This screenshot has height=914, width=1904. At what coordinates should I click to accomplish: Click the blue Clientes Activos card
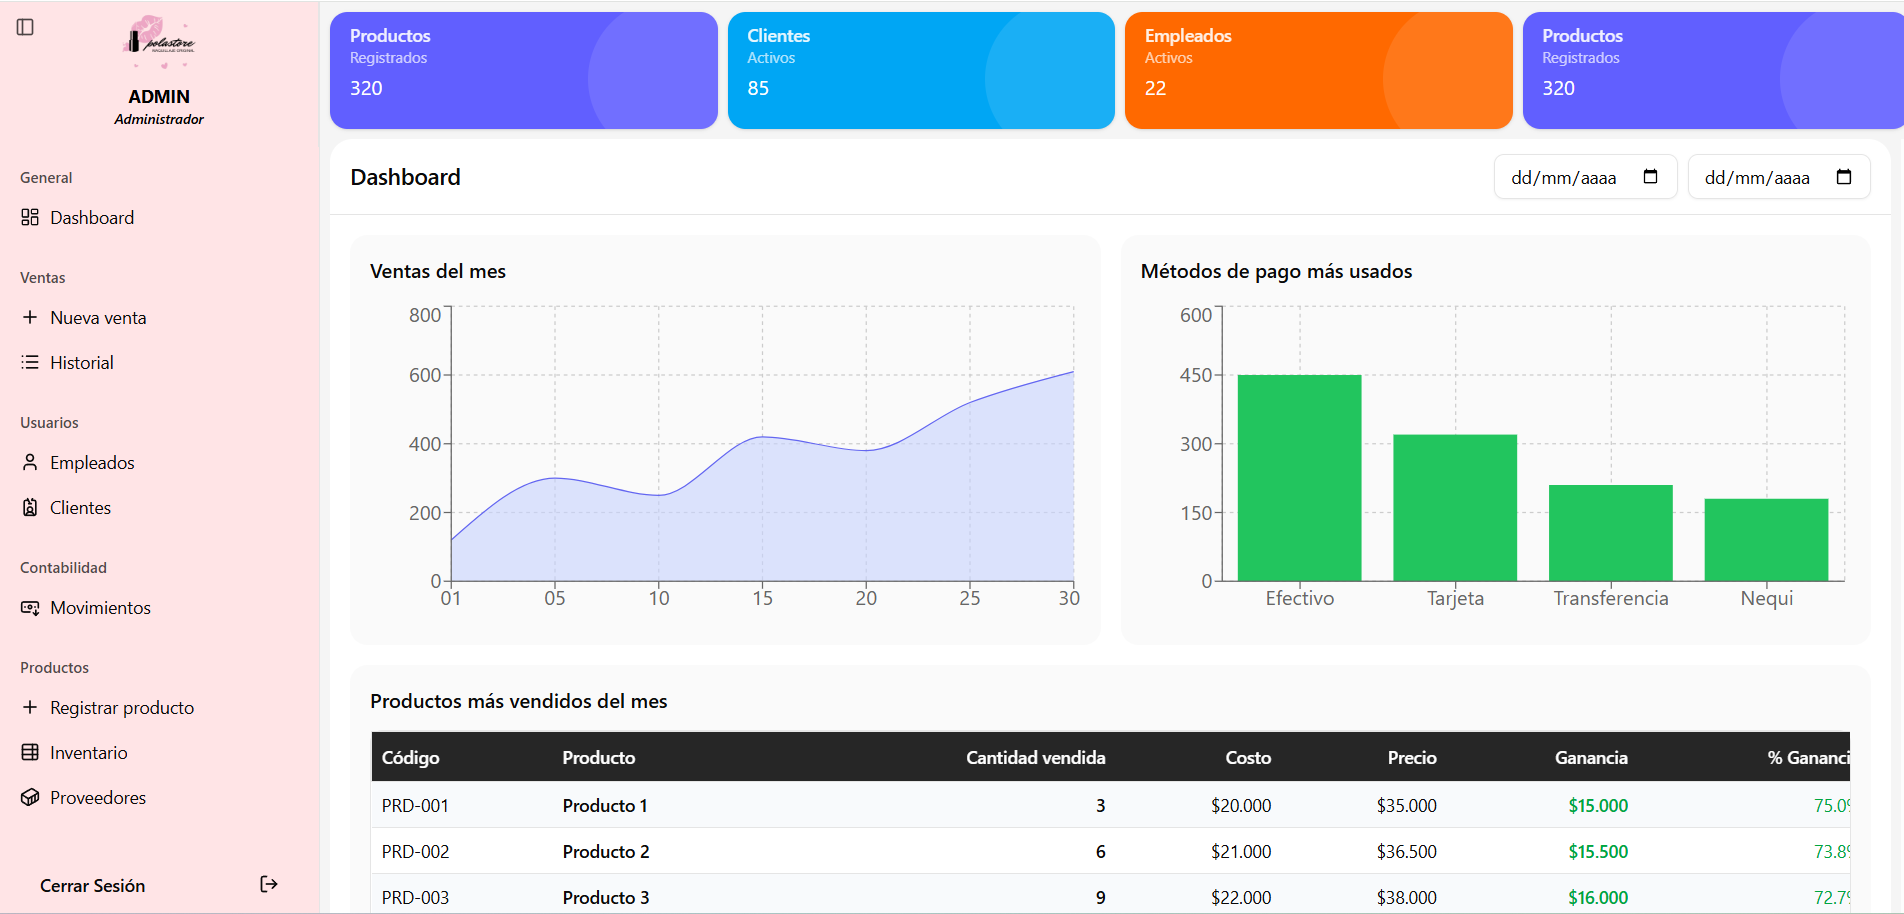(921, 70)
